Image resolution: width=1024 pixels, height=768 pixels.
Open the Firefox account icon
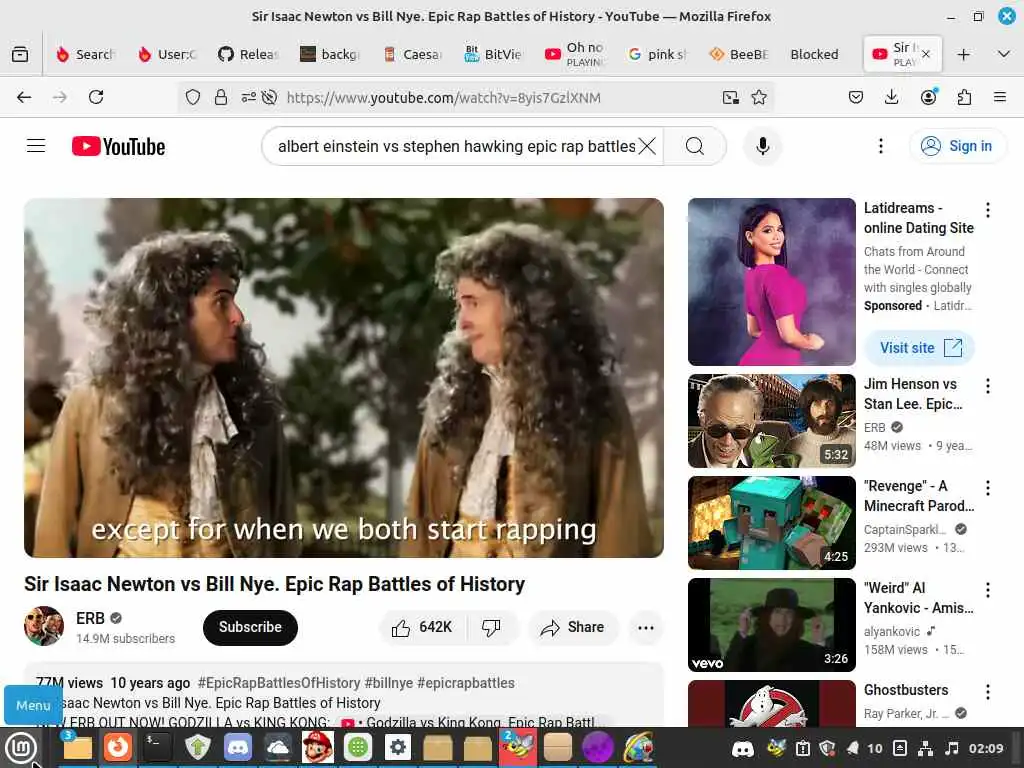point(928,97)
